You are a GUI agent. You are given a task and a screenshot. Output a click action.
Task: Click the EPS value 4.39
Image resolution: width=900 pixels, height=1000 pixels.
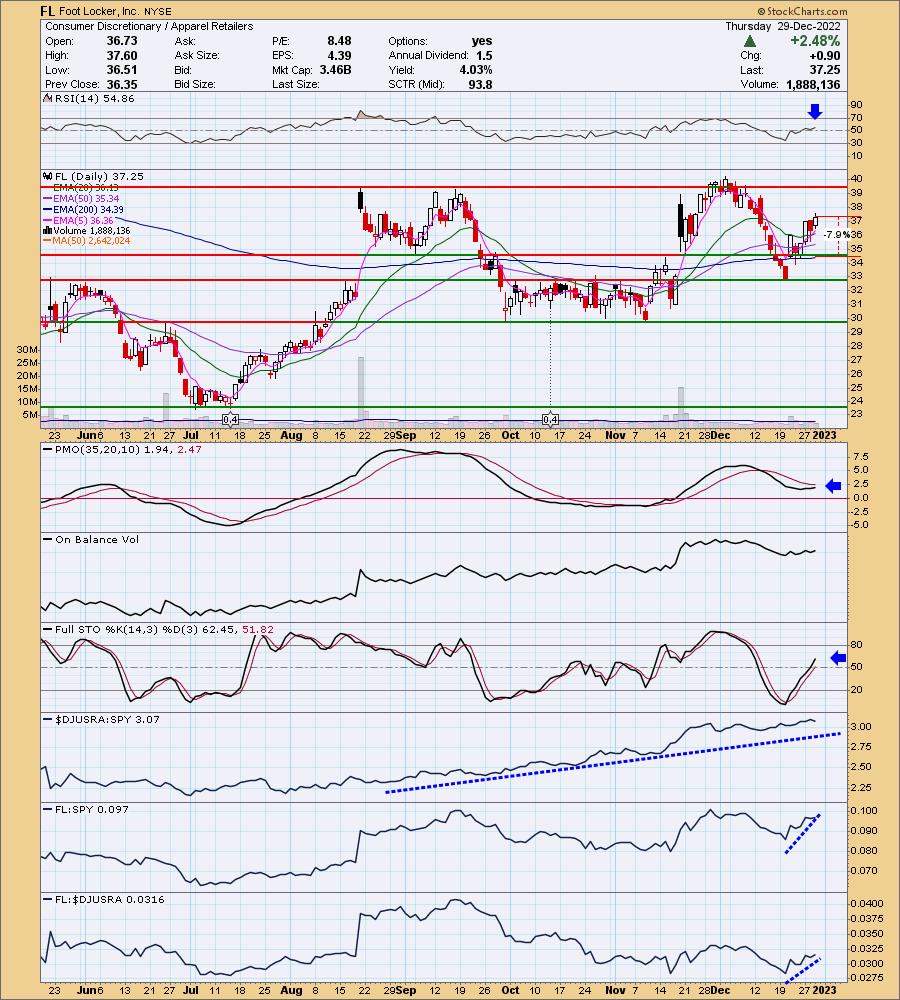click(x=339, y=55)
